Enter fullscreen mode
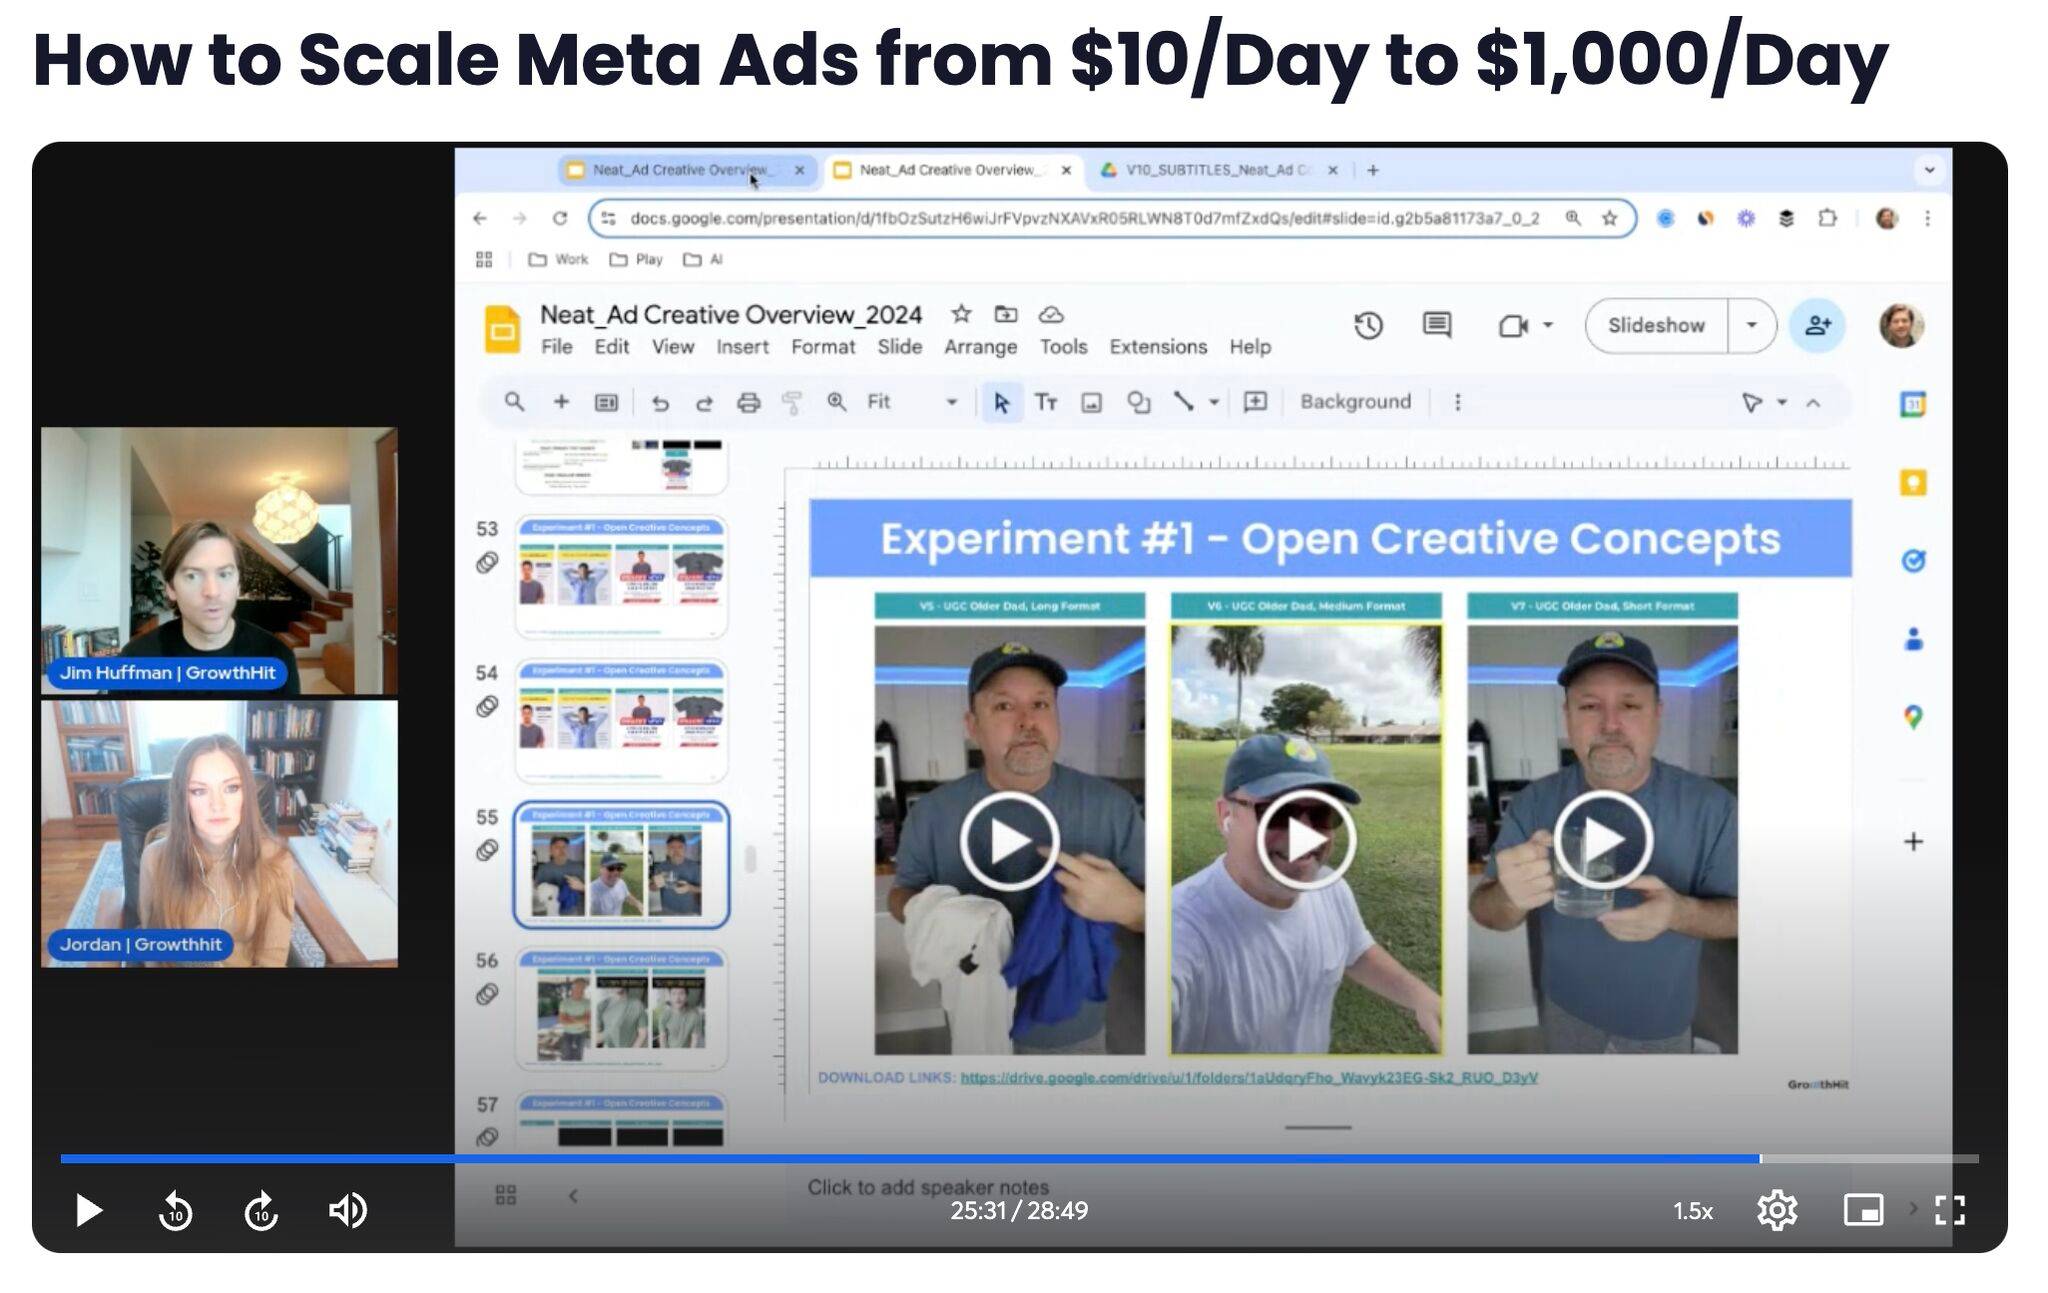 pos(1949,1210)
